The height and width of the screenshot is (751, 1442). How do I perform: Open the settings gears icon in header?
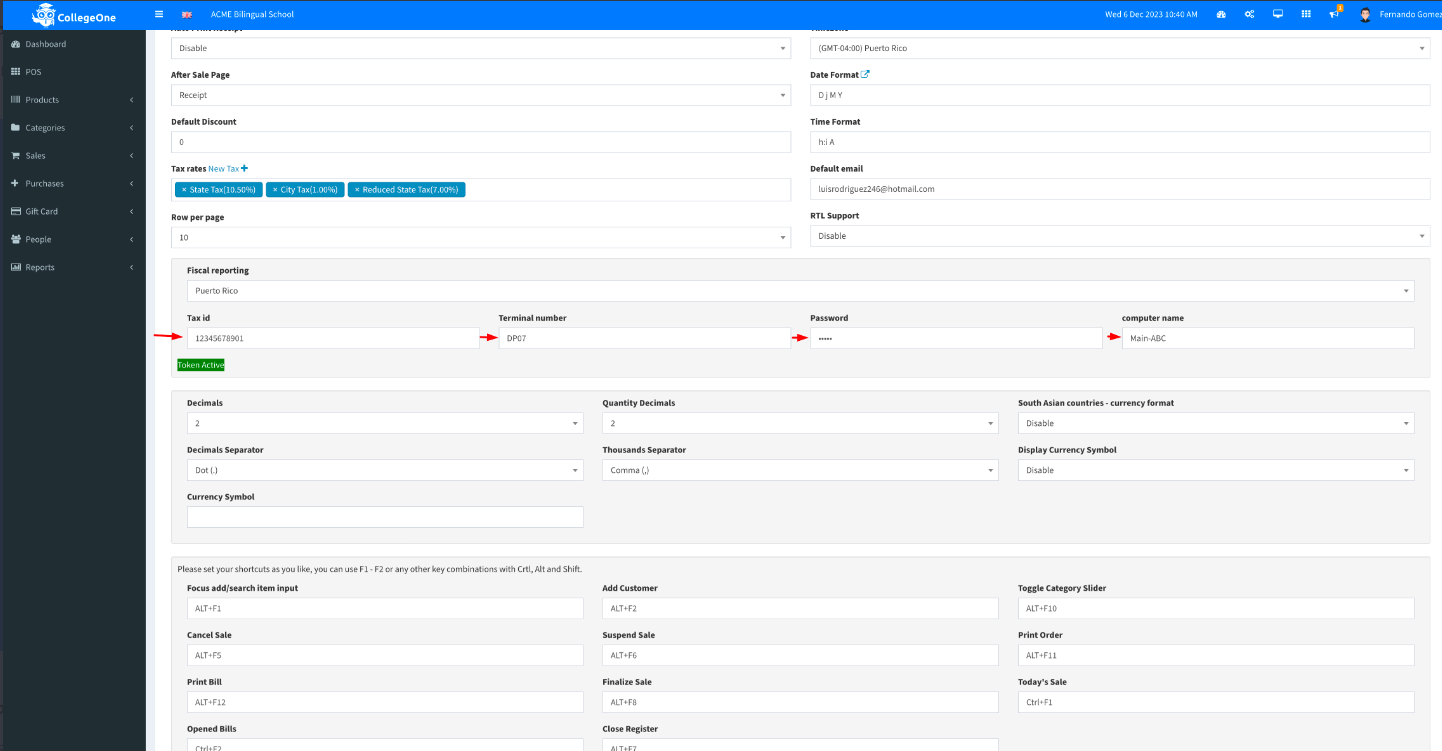(x=1250, y=15)
